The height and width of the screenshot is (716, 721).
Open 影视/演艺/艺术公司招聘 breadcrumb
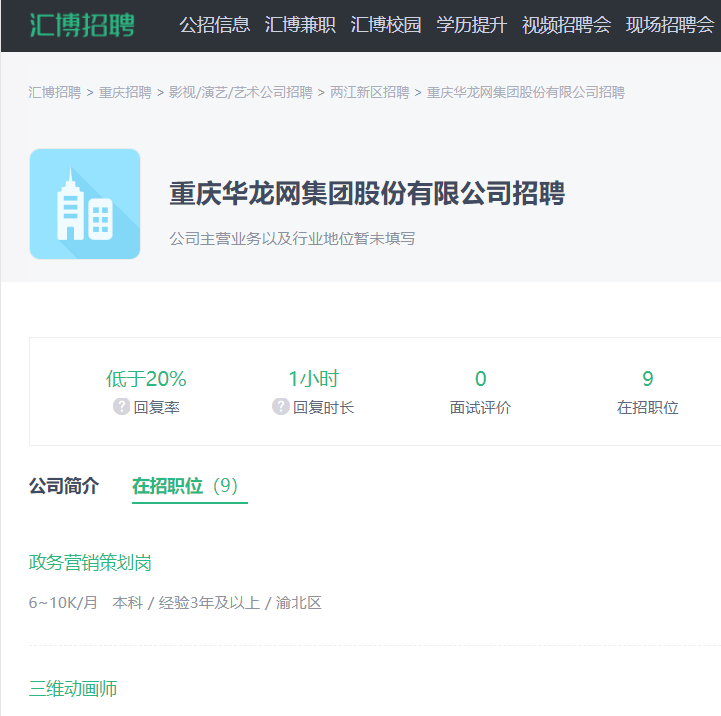[241, 92]
